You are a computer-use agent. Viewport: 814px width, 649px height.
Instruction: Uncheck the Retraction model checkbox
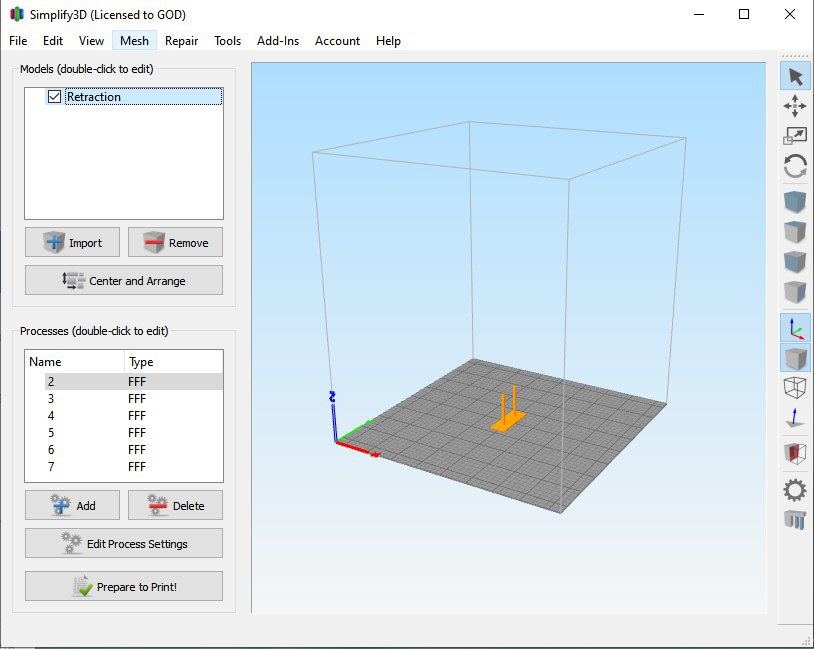[x=54, y=97]
